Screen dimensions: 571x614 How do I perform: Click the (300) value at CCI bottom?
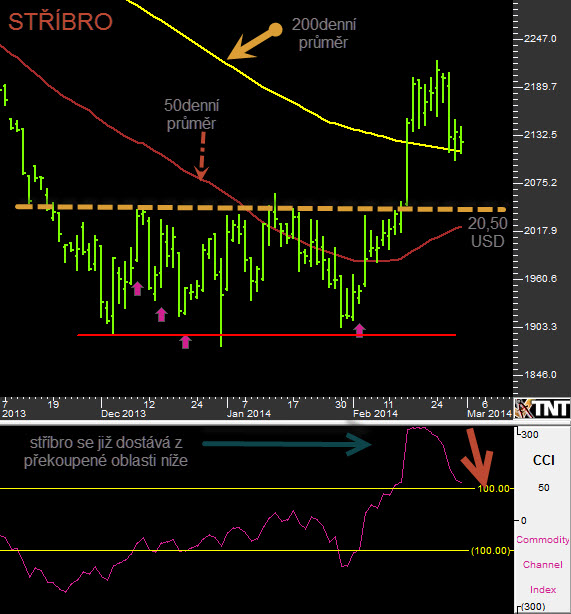coord(533,607)
